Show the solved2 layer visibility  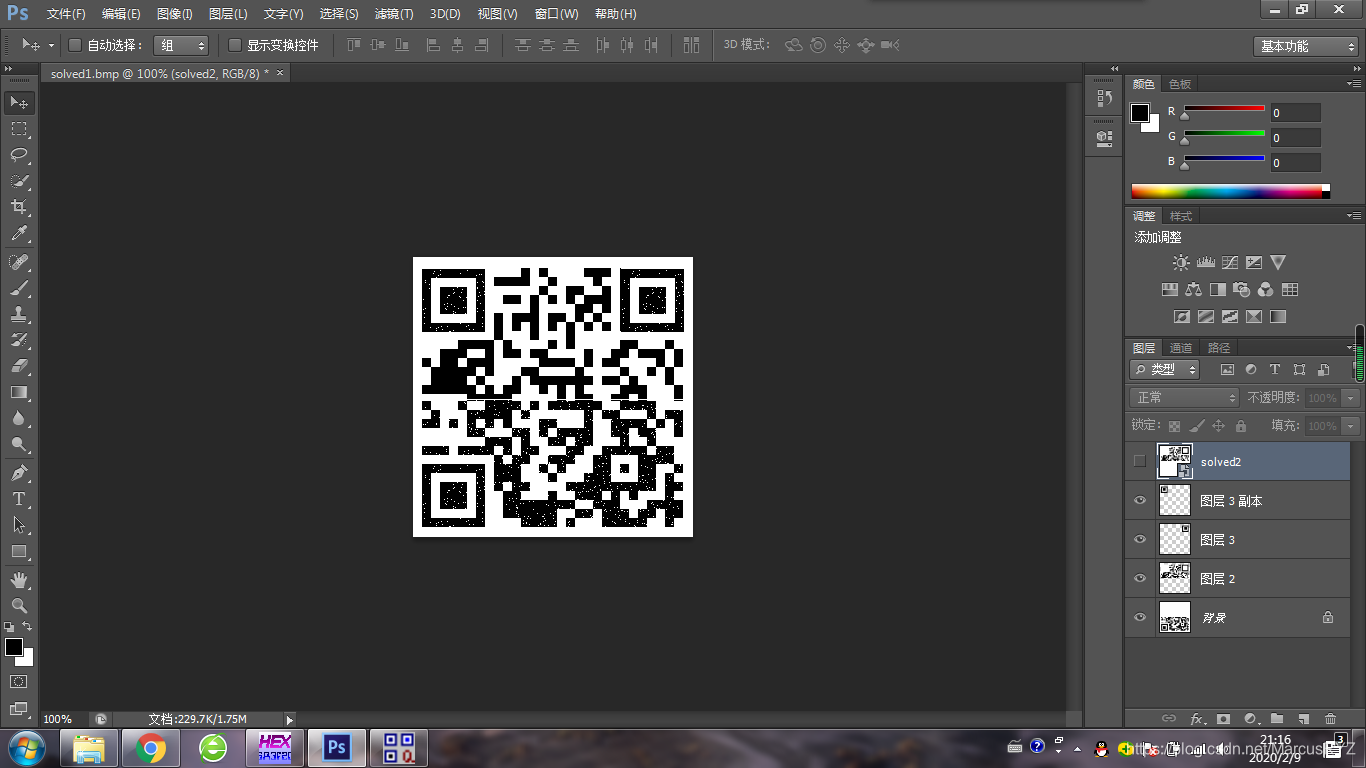(1140, 461)
